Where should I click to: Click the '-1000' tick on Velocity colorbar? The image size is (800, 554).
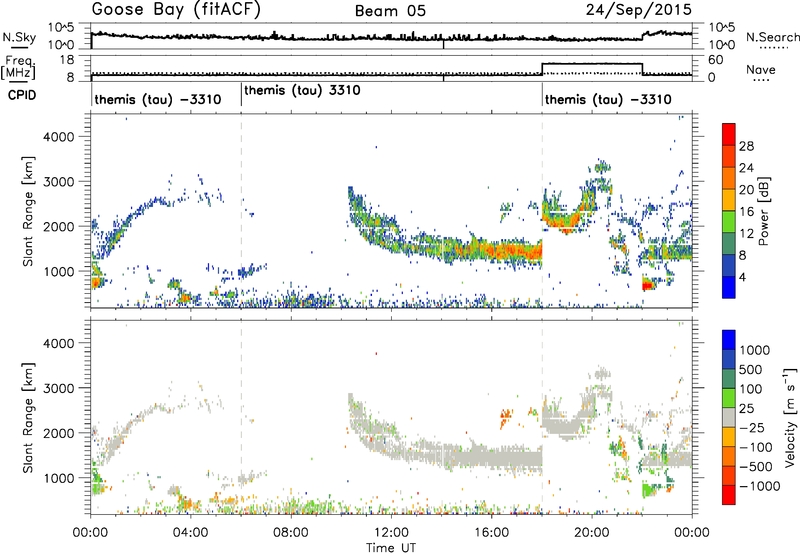click(x=759, y=486)
